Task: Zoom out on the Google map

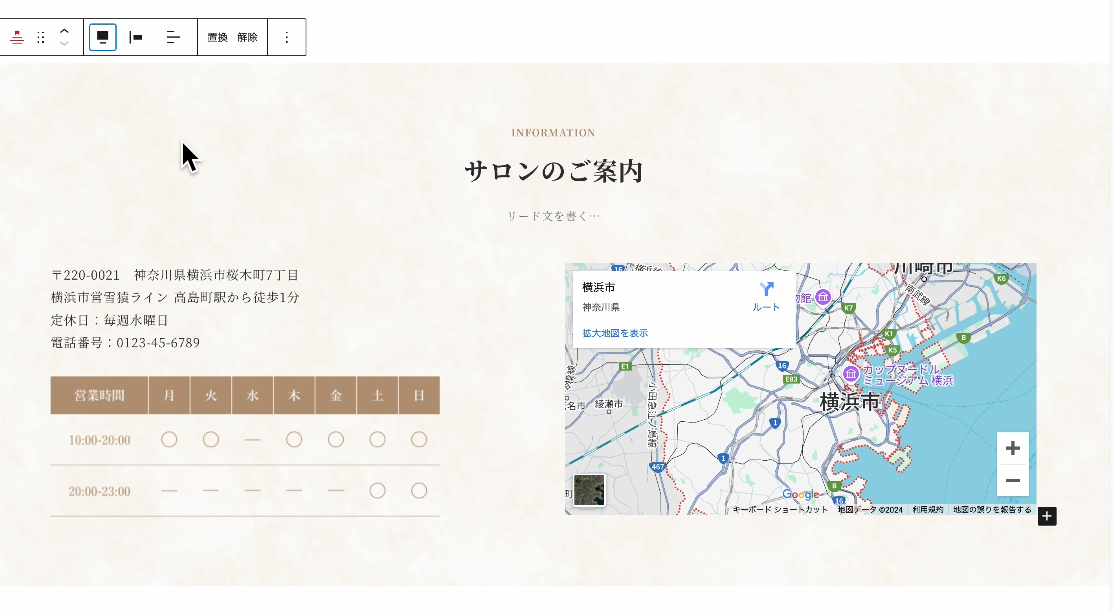Action: [x=1012, y=481]
